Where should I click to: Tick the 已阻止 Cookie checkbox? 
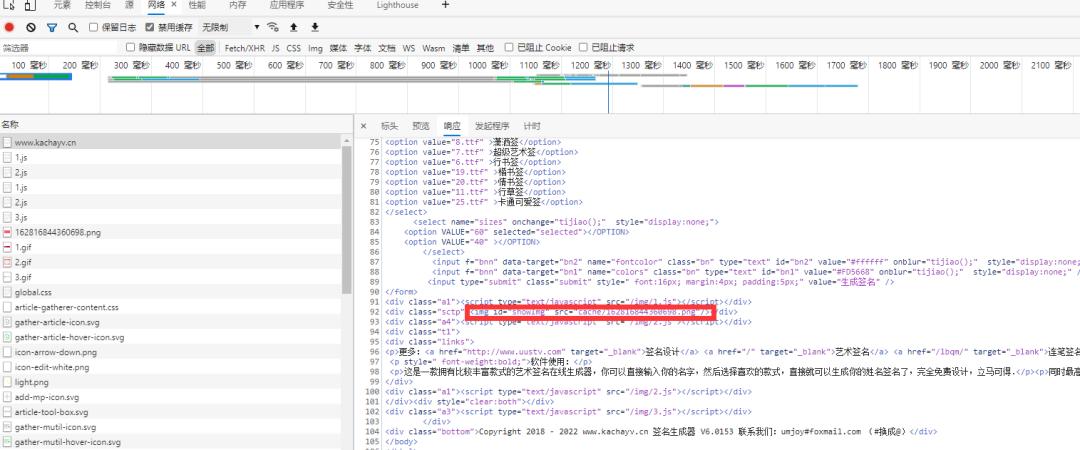coord(509,48)
